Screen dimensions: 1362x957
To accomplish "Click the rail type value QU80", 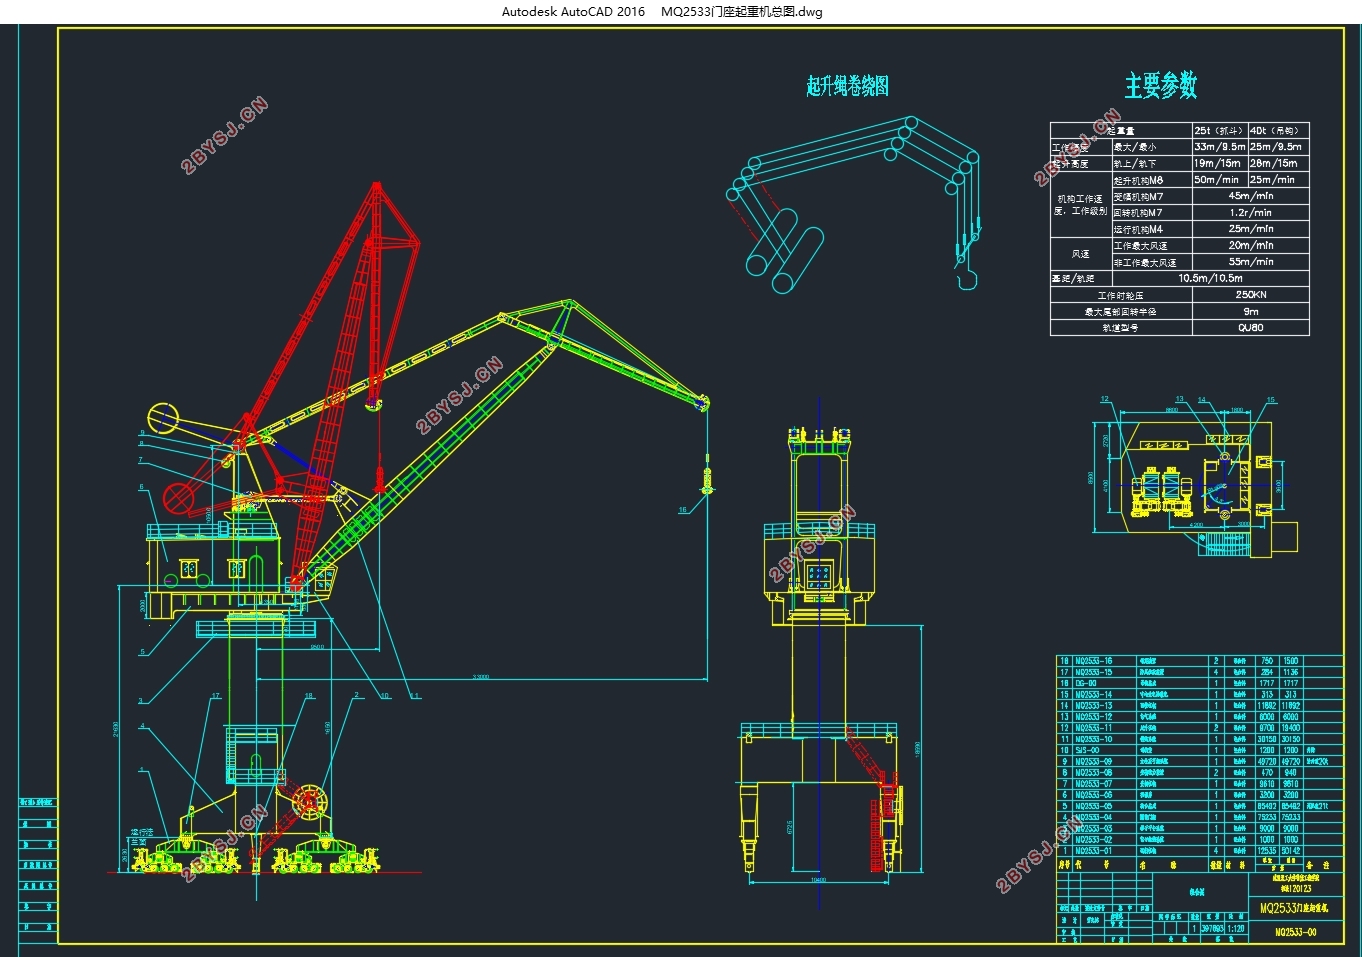I will [x=1251, y=328].
